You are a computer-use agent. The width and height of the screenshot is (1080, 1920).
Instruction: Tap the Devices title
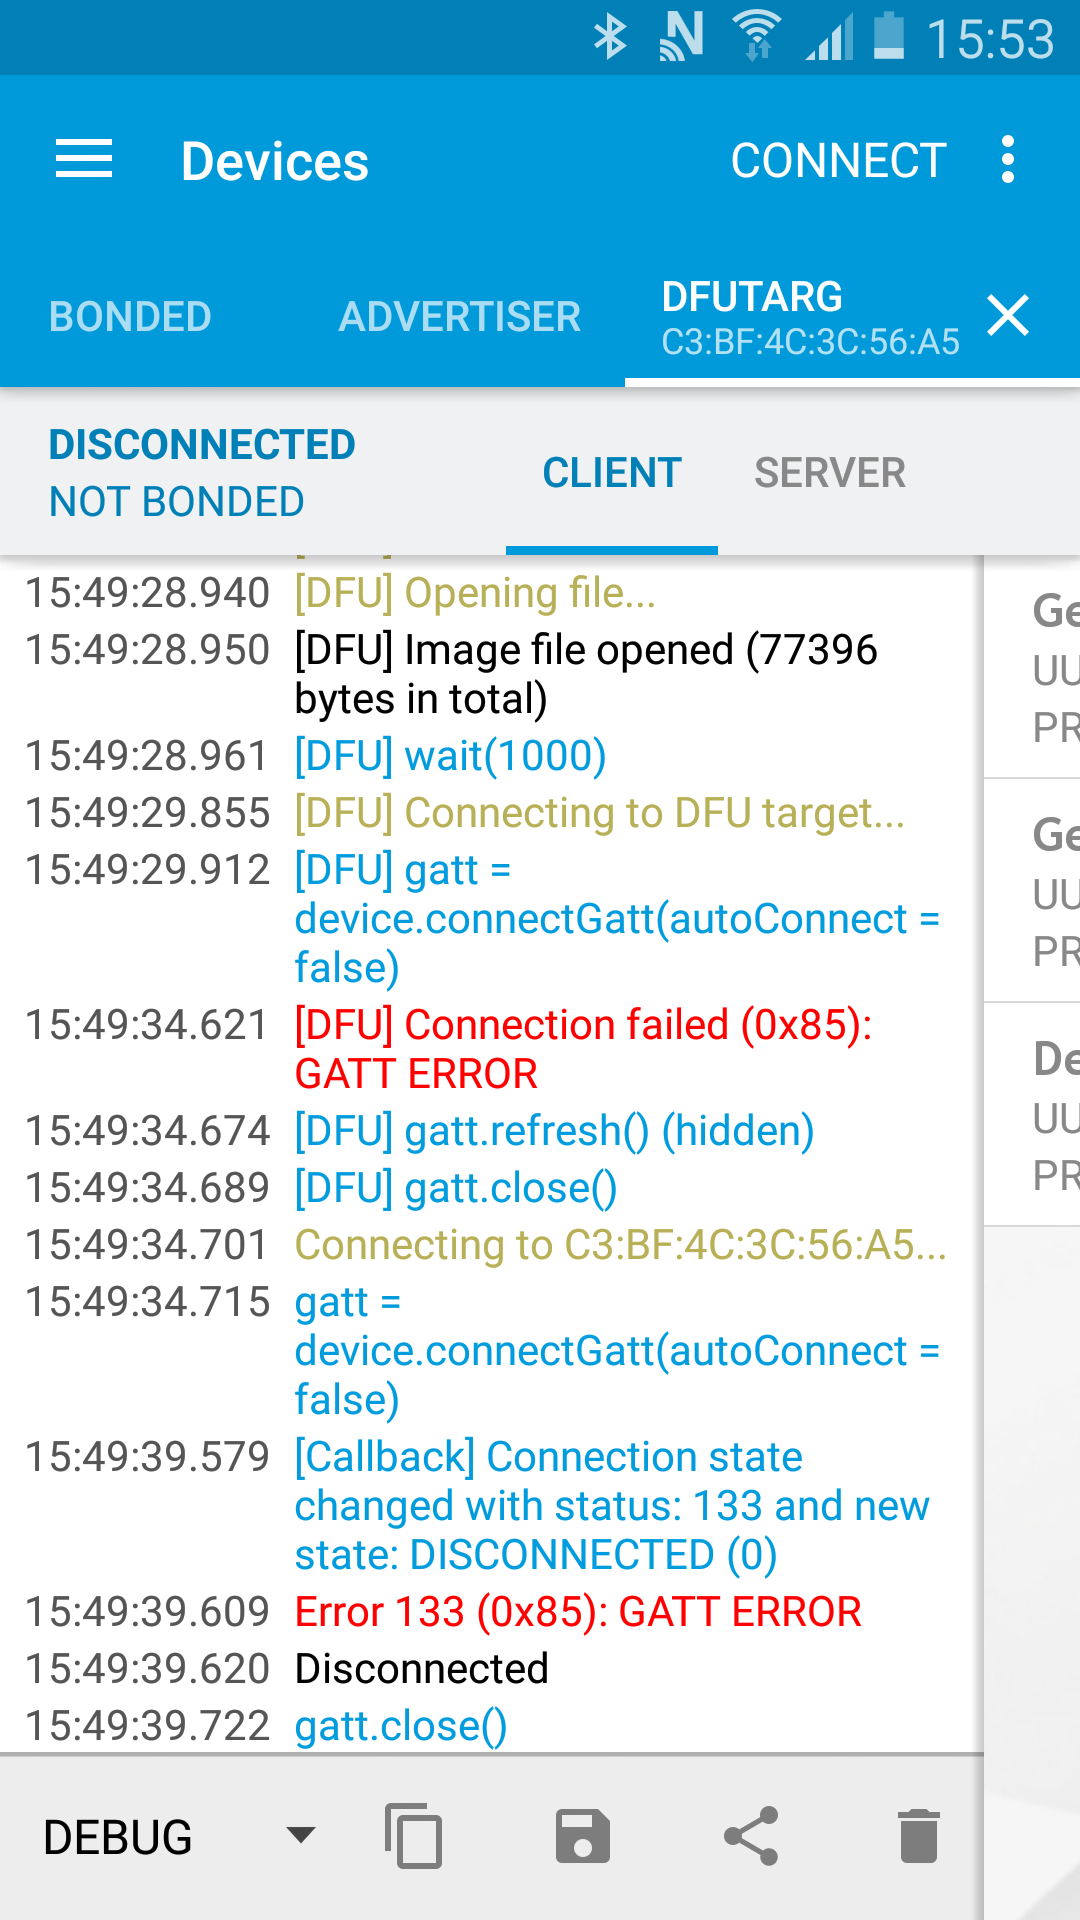275,162
